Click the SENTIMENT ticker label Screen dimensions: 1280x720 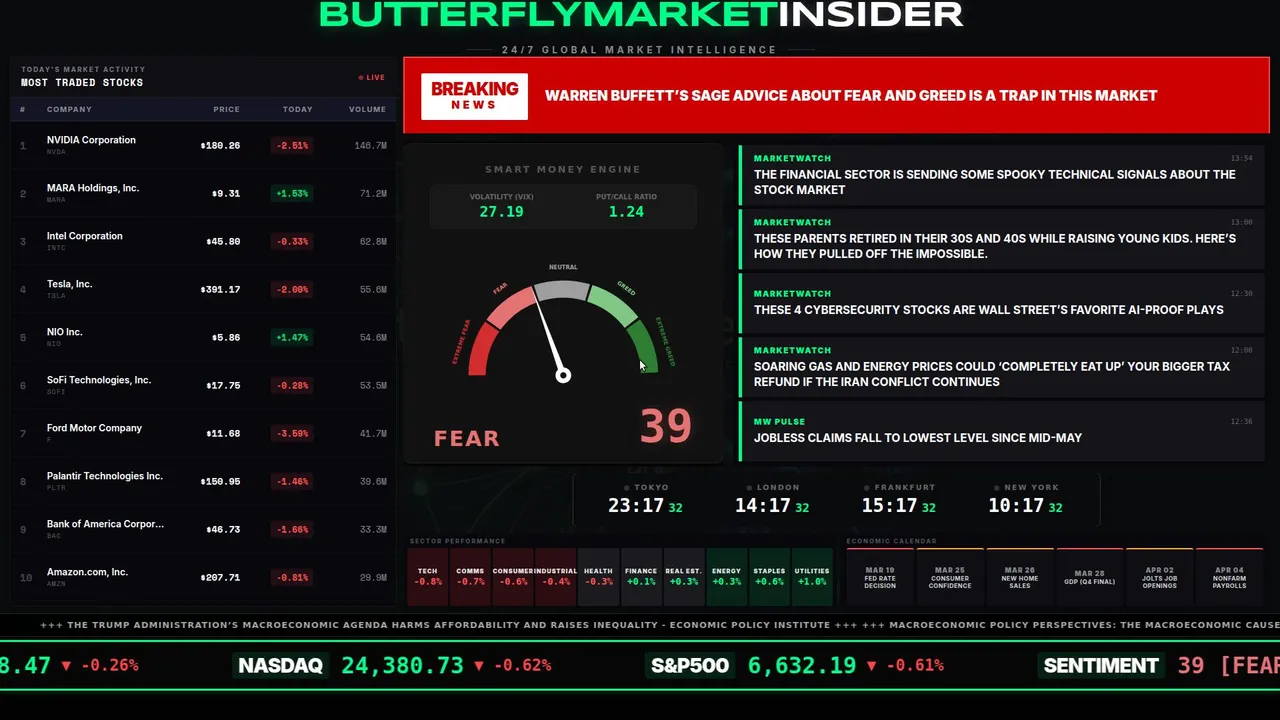click(x=1101, y=666)
